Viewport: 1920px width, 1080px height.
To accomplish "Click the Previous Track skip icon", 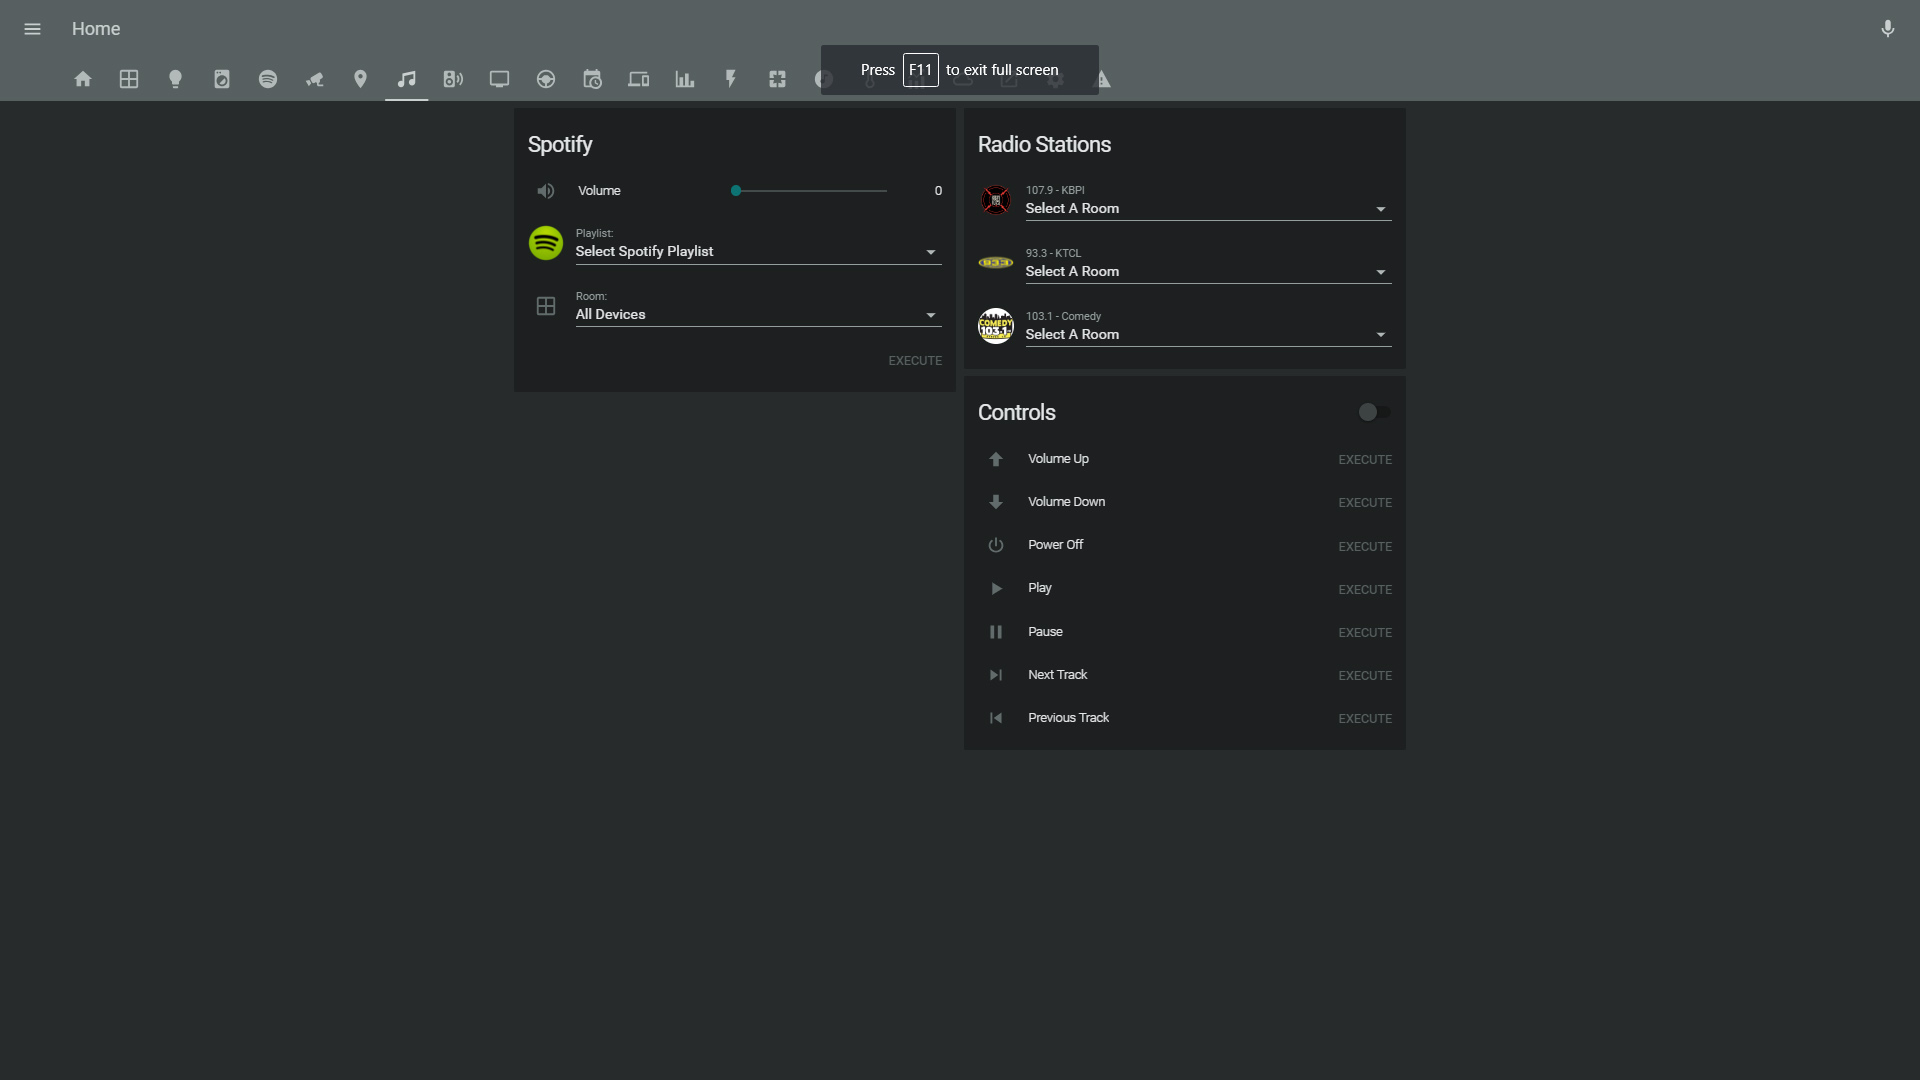I will coord(996,718).
